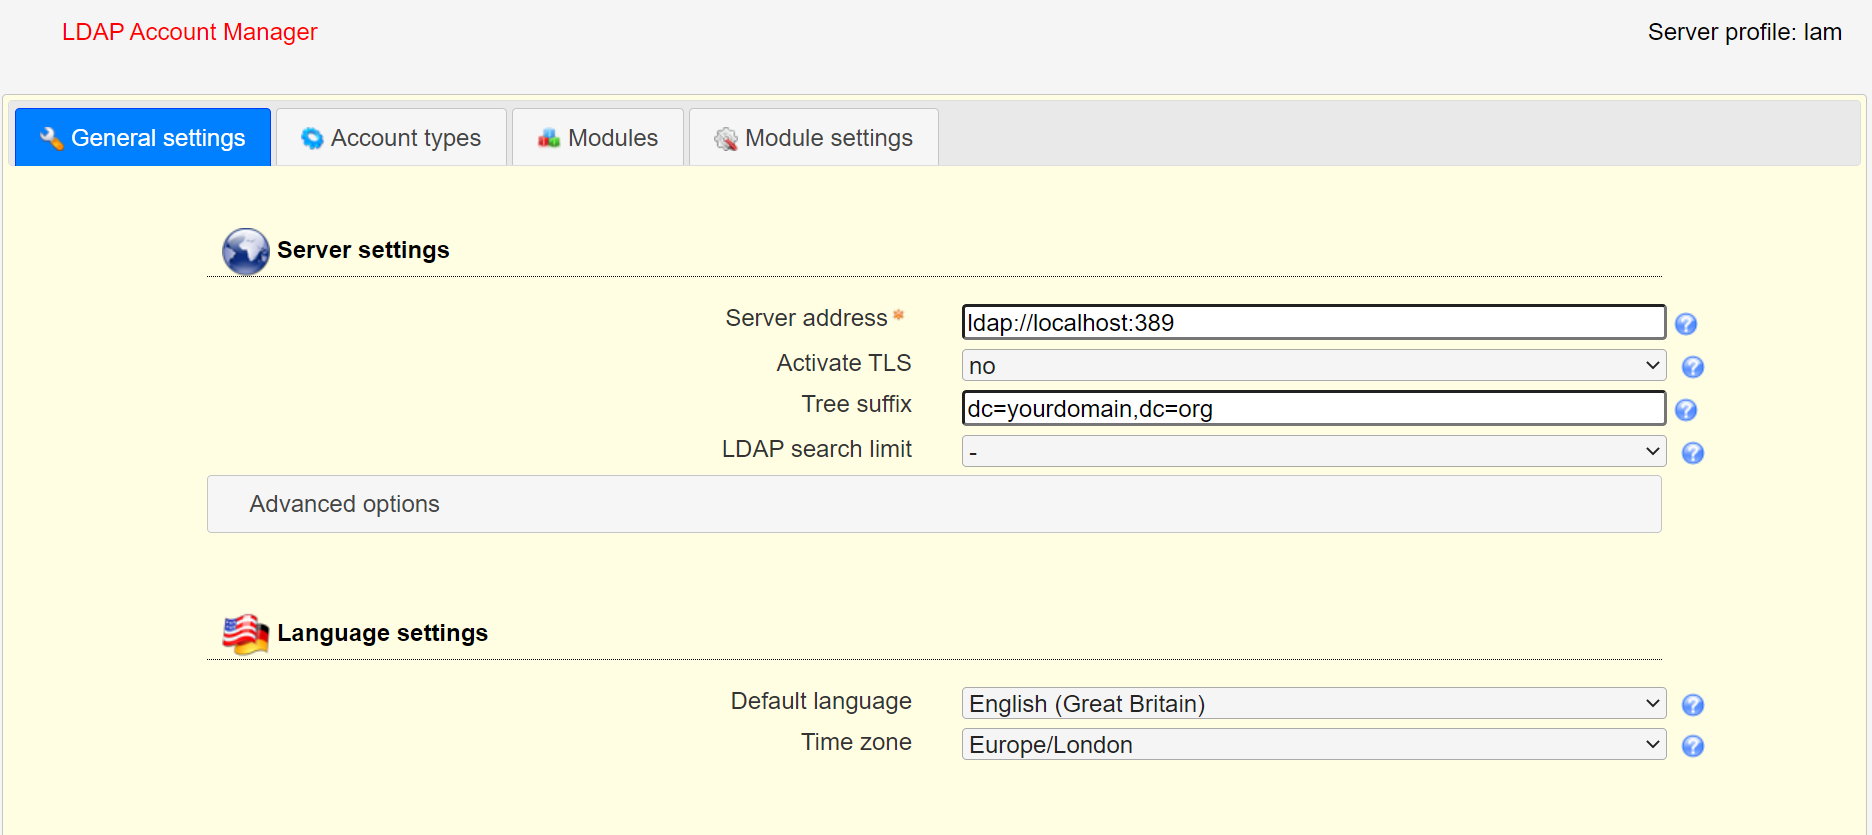Image resolution: width=1872 pixels, height=835 pixels.
Task: Click the Tree suffix label
Action: click(856, 404)
